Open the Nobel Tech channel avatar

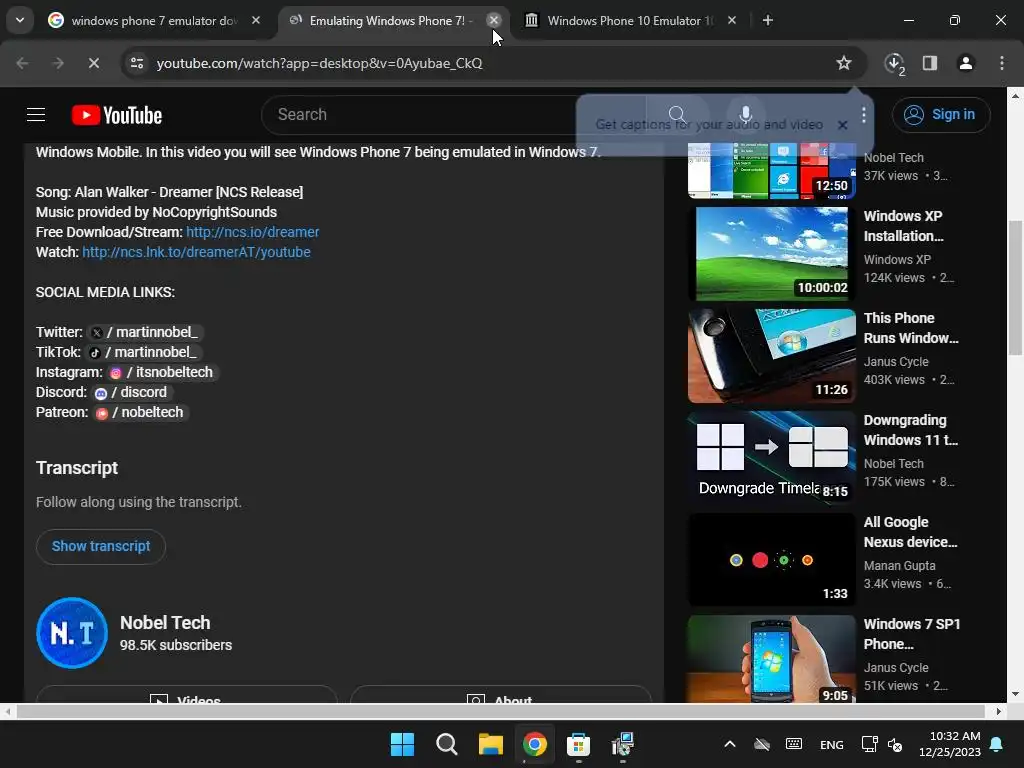tap(72, 633)
